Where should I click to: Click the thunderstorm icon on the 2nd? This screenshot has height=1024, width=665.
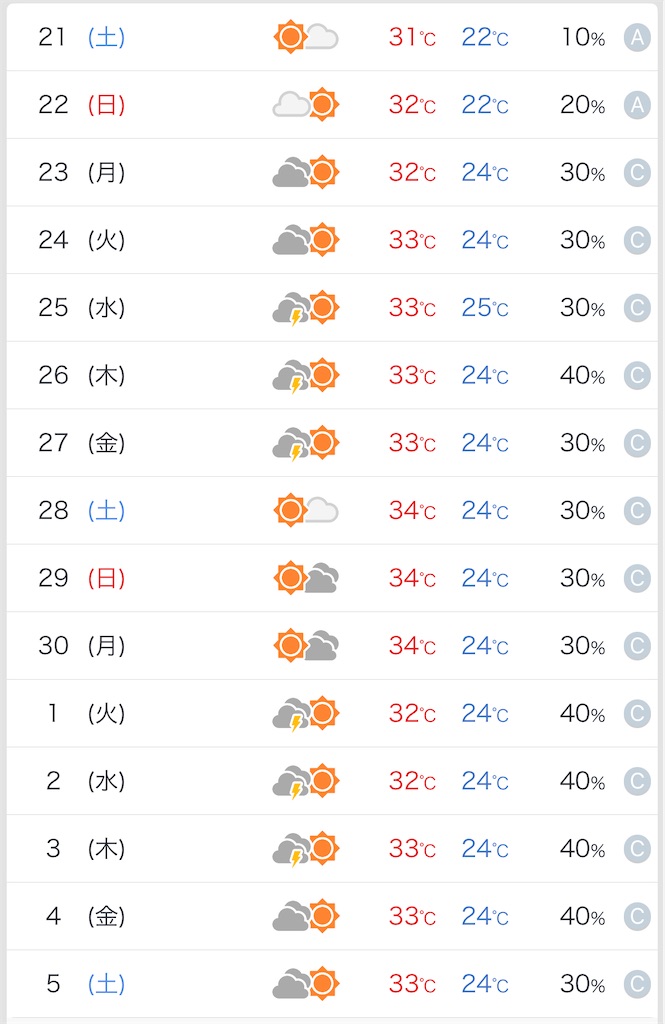coord(306,780)
